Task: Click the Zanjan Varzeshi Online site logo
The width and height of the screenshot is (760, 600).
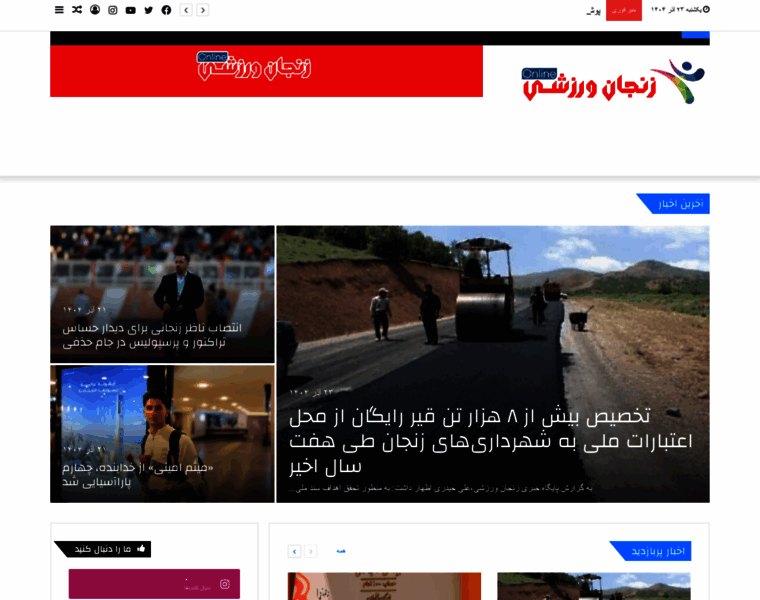Action: (614, 81)
